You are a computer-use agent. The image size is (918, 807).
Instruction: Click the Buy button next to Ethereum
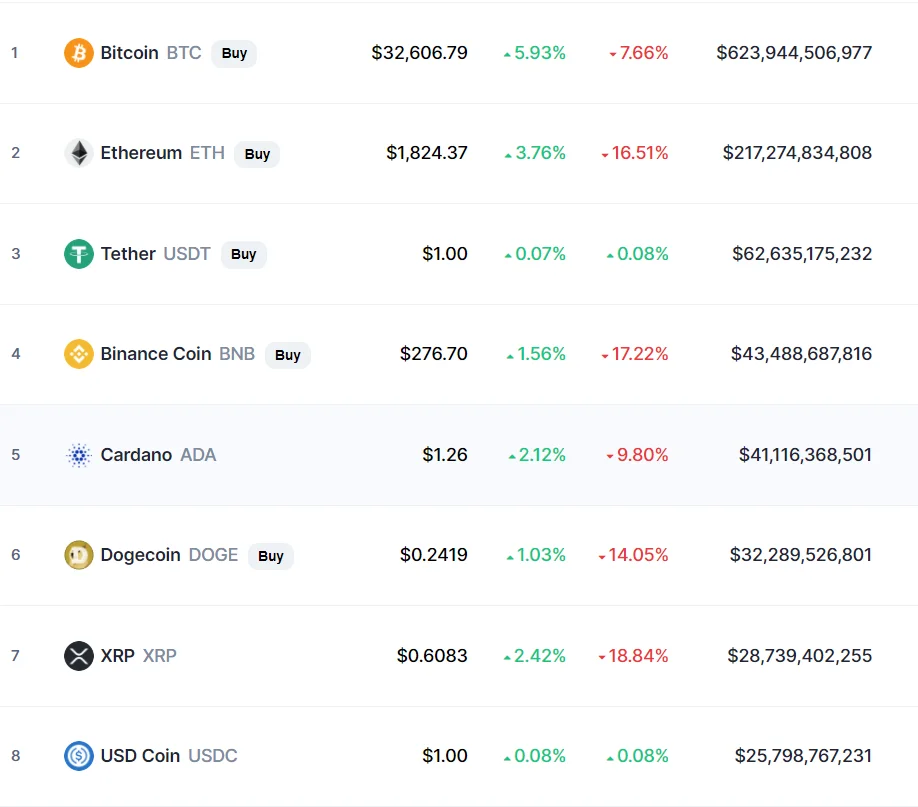[x=257, y=154]
